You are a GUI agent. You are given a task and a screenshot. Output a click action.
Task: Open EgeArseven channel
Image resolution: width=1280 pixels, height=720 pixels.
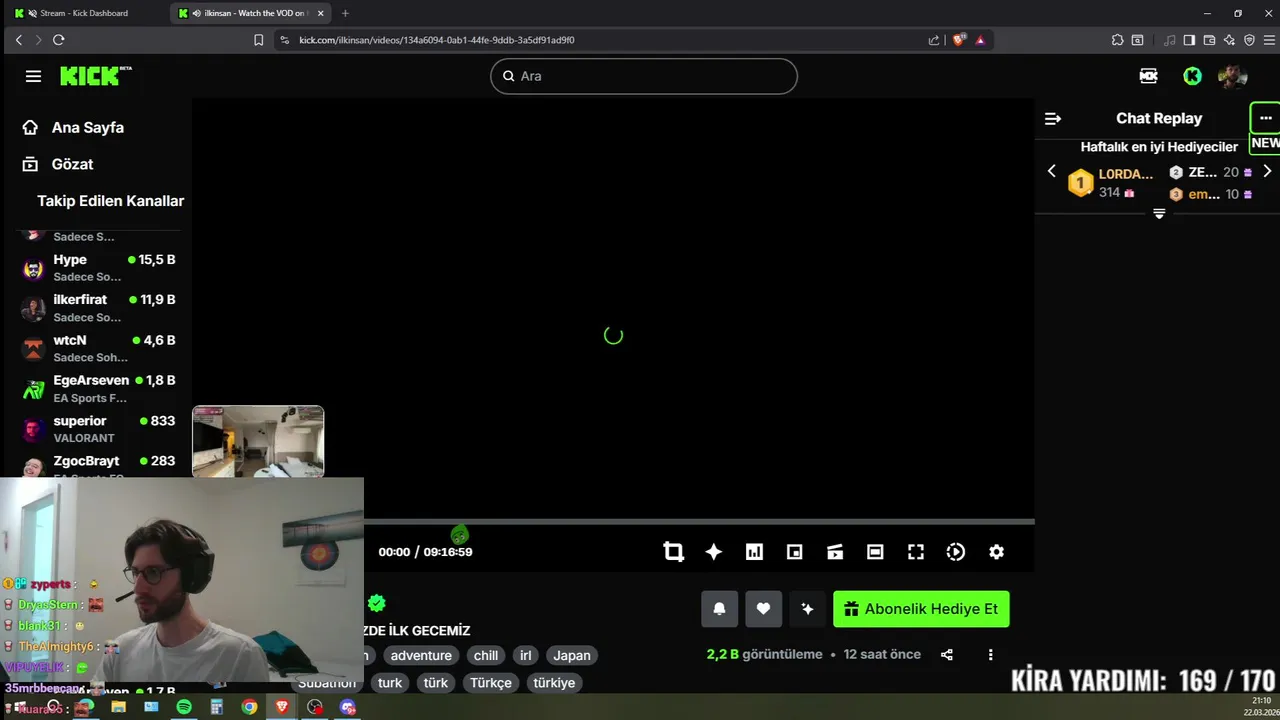98,388
